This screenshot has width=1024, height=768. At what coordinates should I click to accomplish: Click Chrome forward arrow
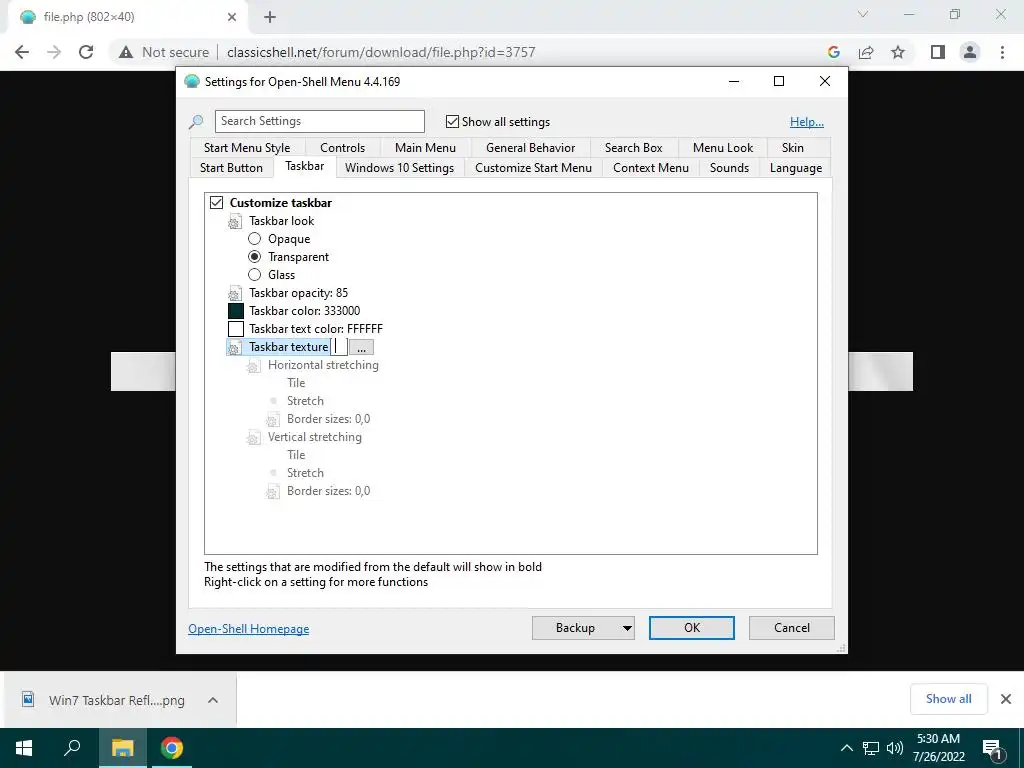pos(54,52)
